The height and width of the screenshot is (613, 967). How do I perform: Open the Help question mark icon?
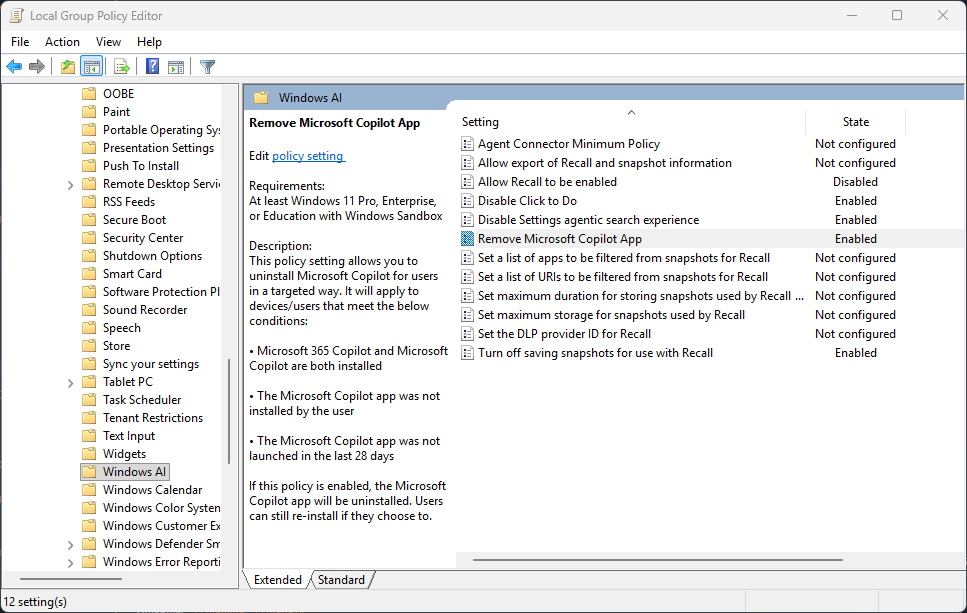[152, 67]
